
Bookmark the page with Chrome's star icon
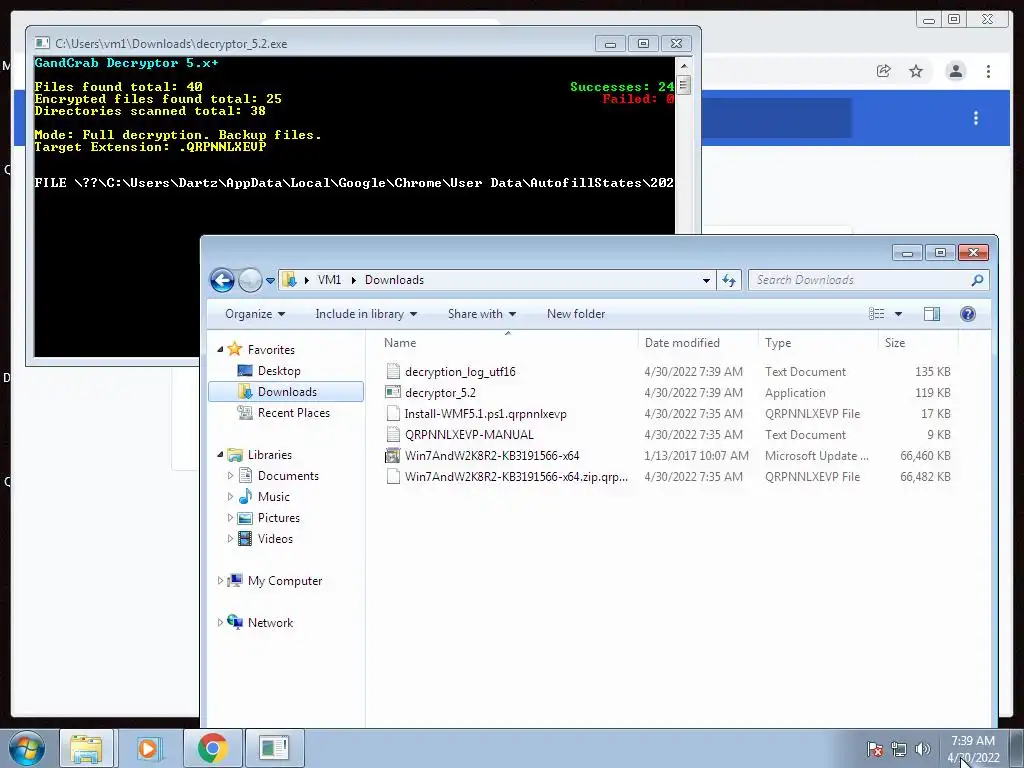point(916,71)
